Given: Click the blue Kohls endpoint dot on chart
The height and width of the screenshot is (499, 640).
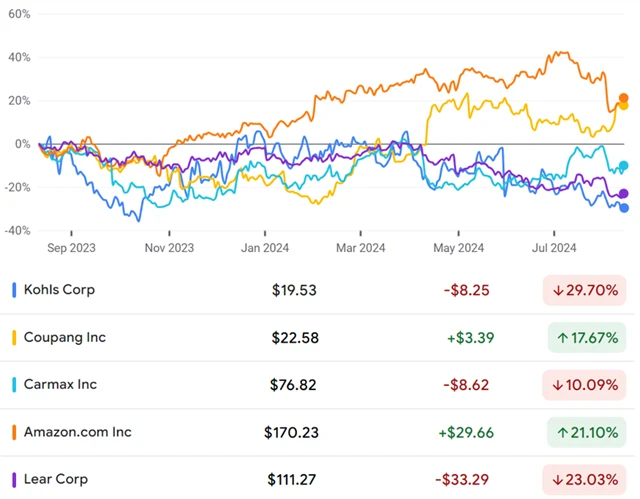Looking at the screenshot, I should (x=624, y=208).
